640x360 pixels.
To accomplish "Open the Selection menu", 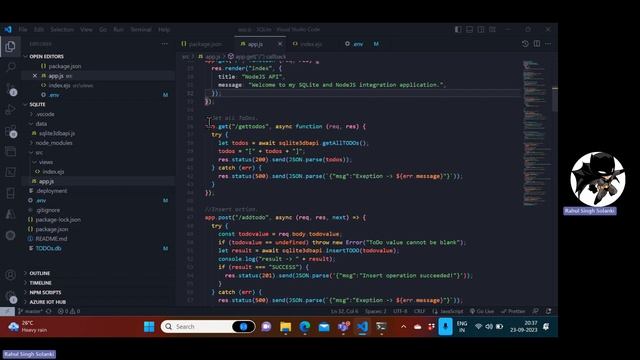I will [x=62, y=29].
